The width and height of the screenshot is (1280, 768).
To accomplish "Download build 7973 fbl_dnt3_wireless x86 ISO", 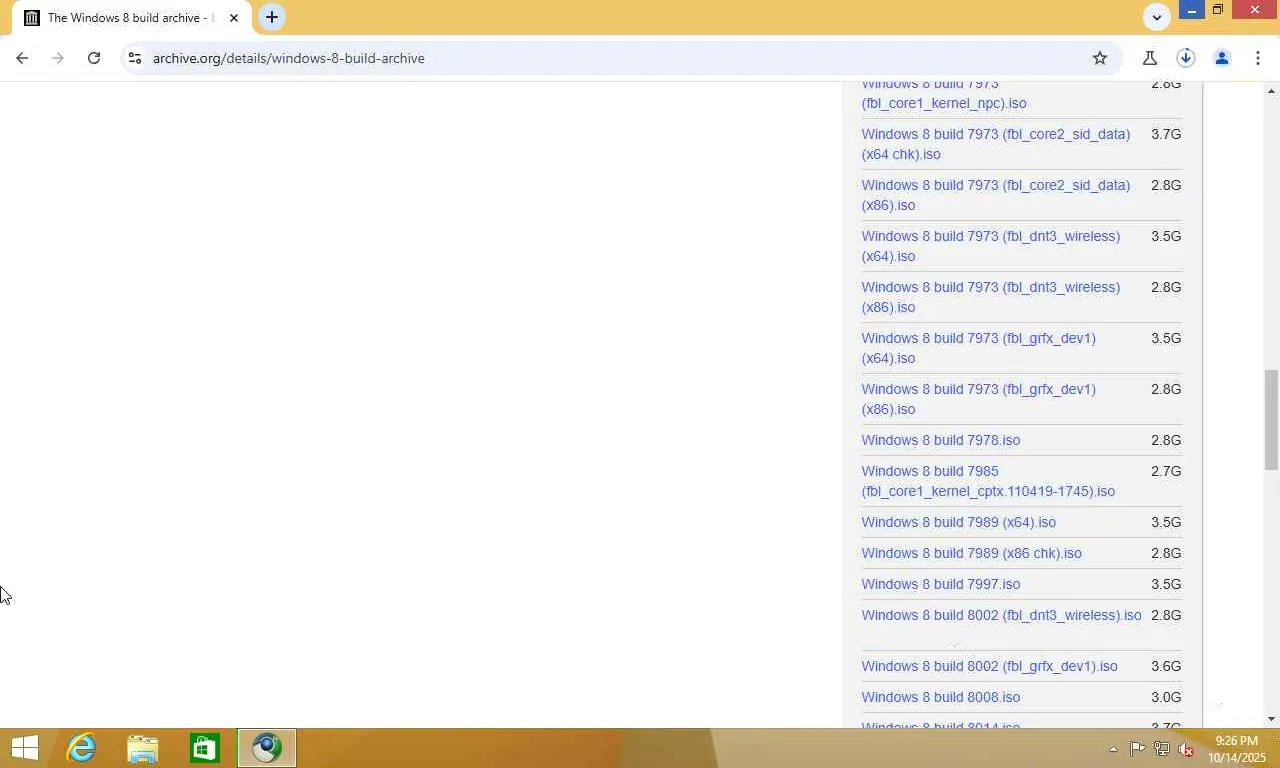I will tap(991, 297).
